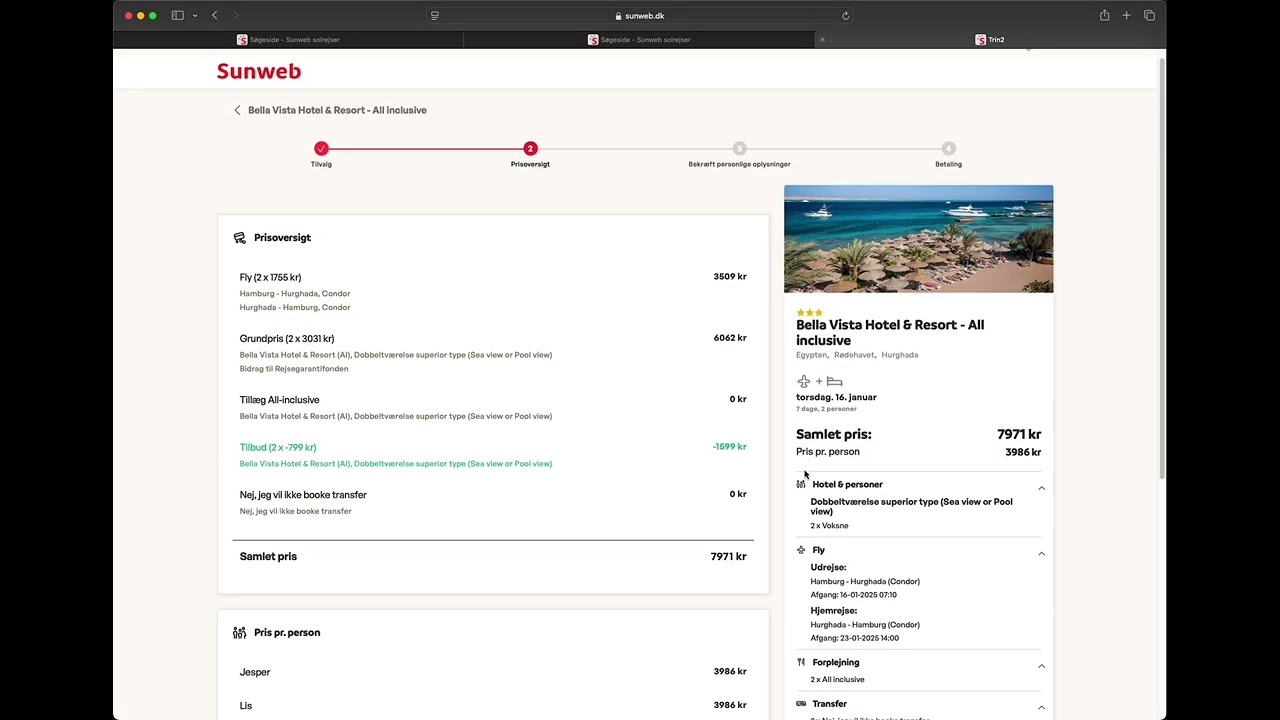This screenshot has width=1280, height=720.
Task: Collapse the Fly section in summary
Action: click(x=1041, y=554)
